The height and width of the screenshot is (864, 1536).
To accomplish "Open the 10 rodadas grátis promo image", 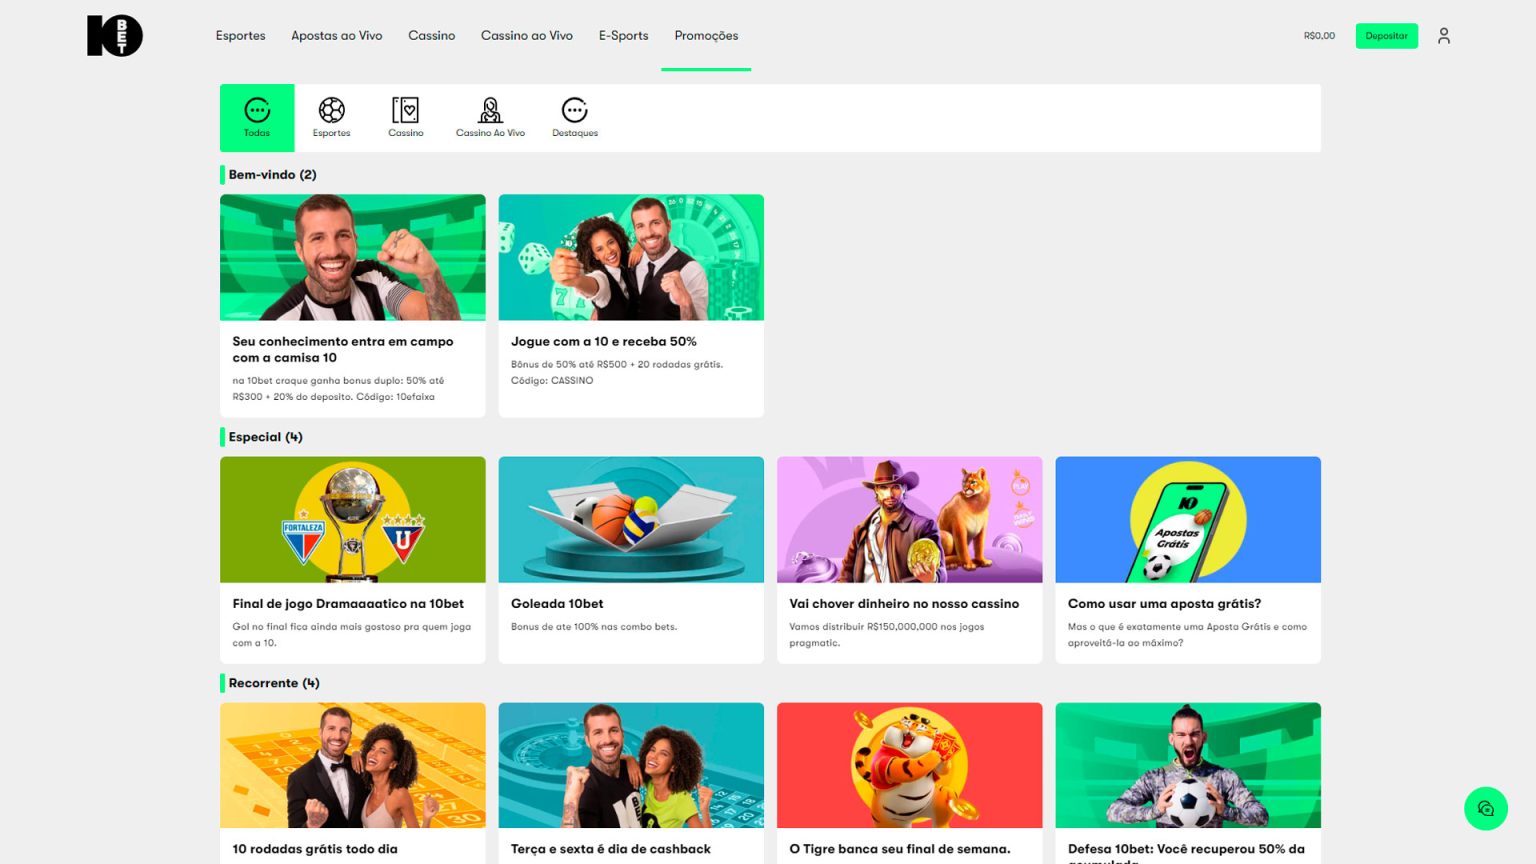I will (x=353, y=765).
